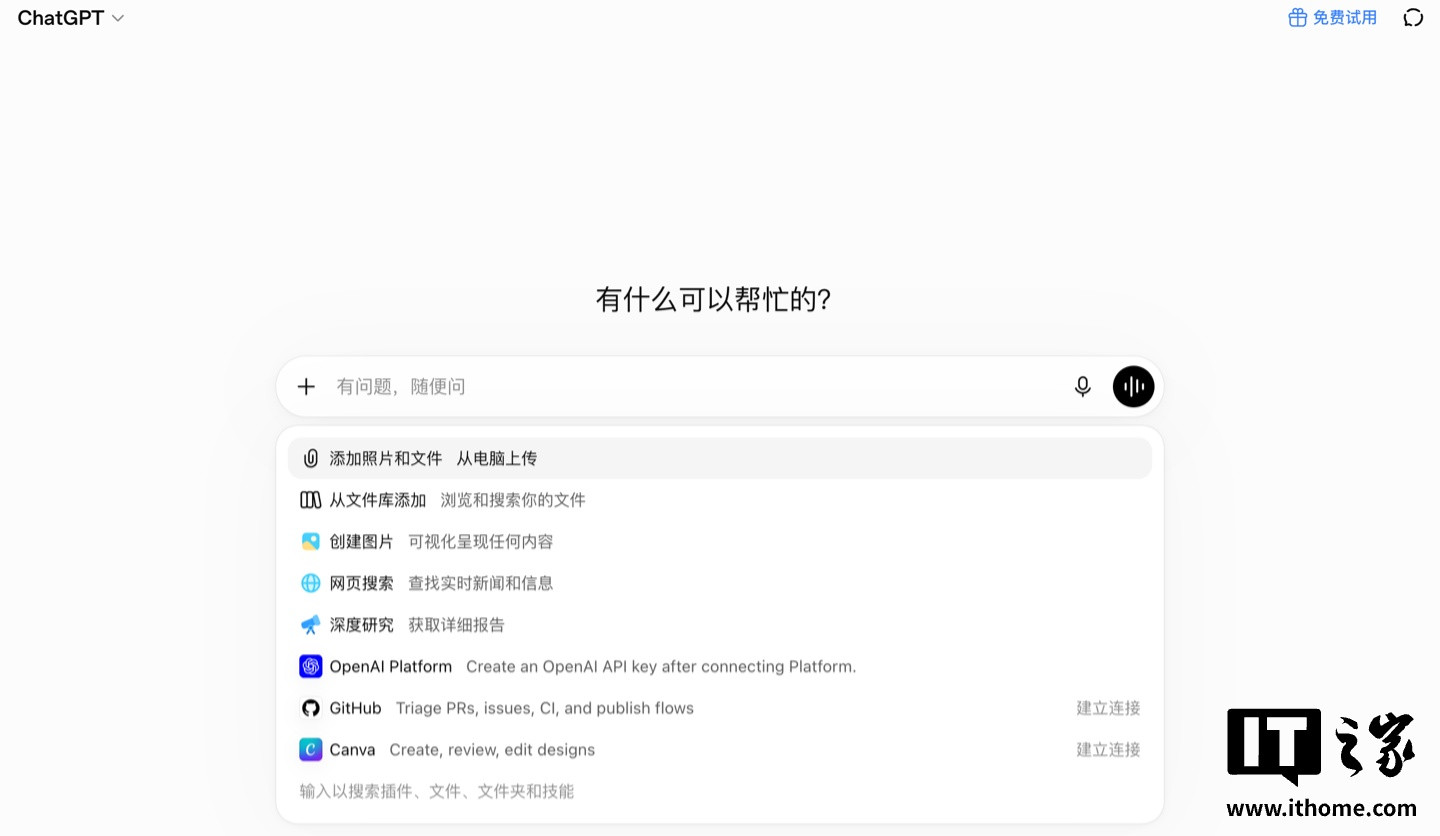The width and height of the screenshot is (1440, 836).
Task: Choose the GitHub connector entry
Action: click(x=720, y=708)
